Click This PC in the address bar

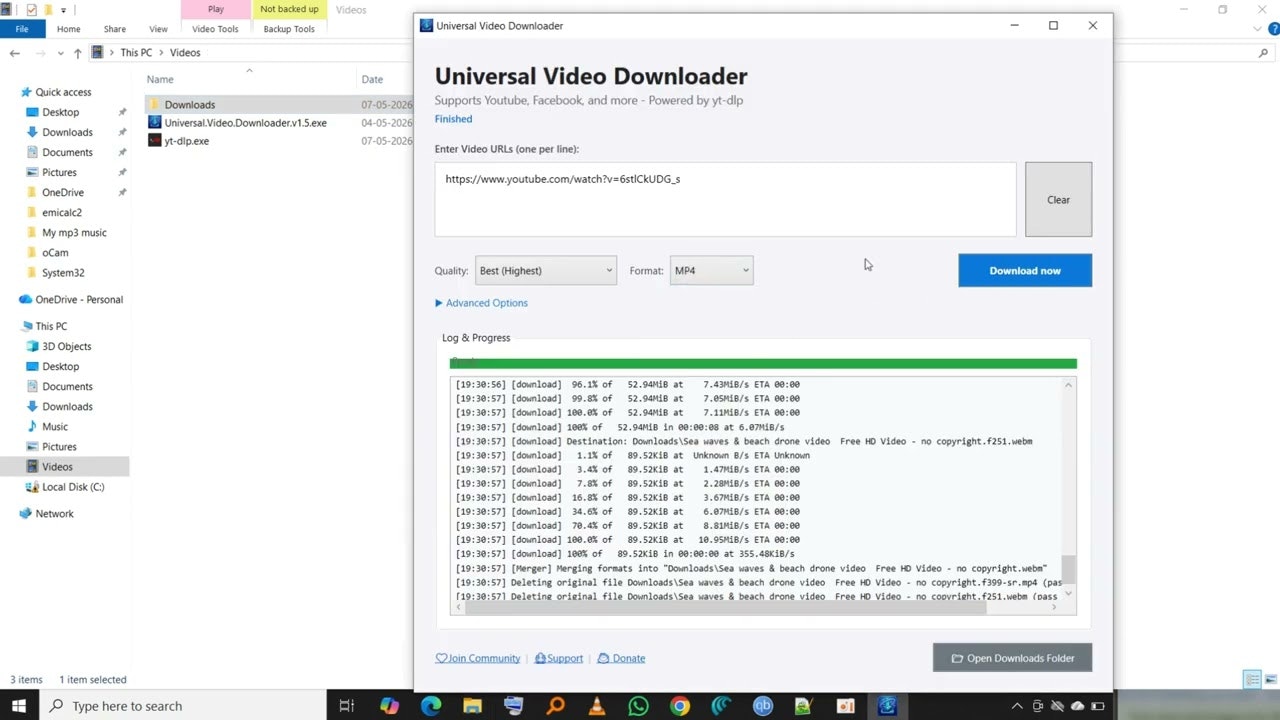point(136,52)
